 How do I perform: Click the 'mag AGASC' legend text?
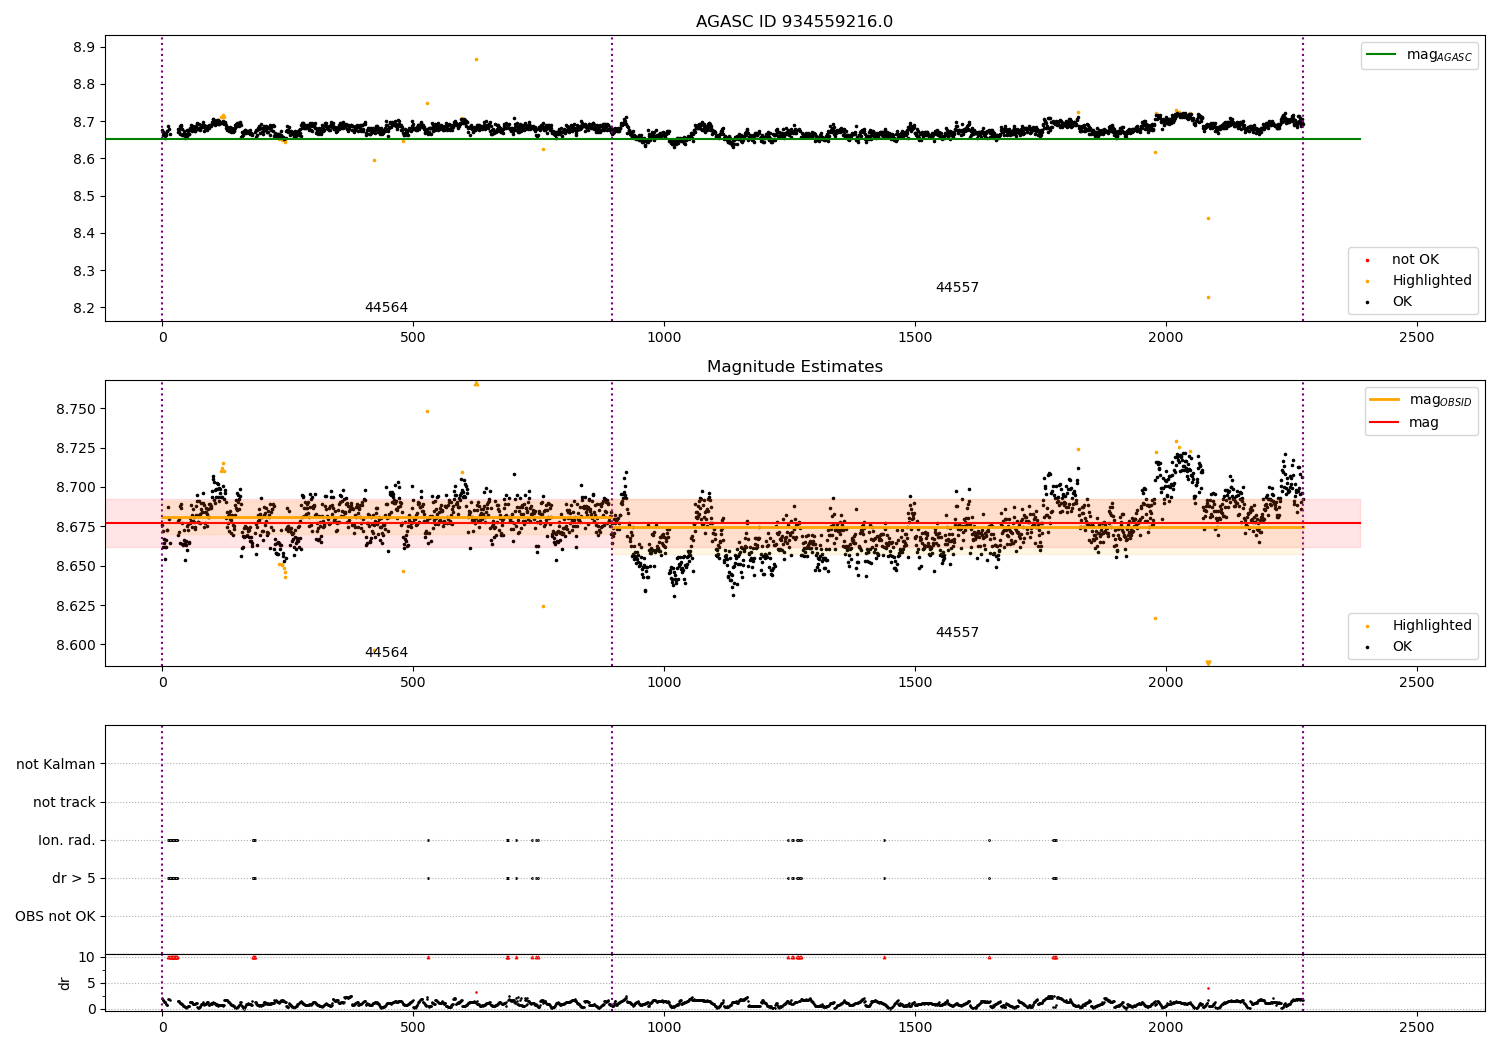click(x=1439, y=56)
